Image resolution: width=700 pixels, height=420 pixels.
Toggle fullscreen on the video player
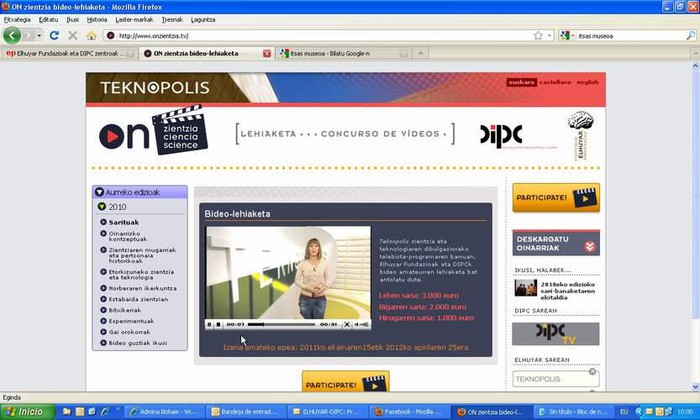pos(347,324)
